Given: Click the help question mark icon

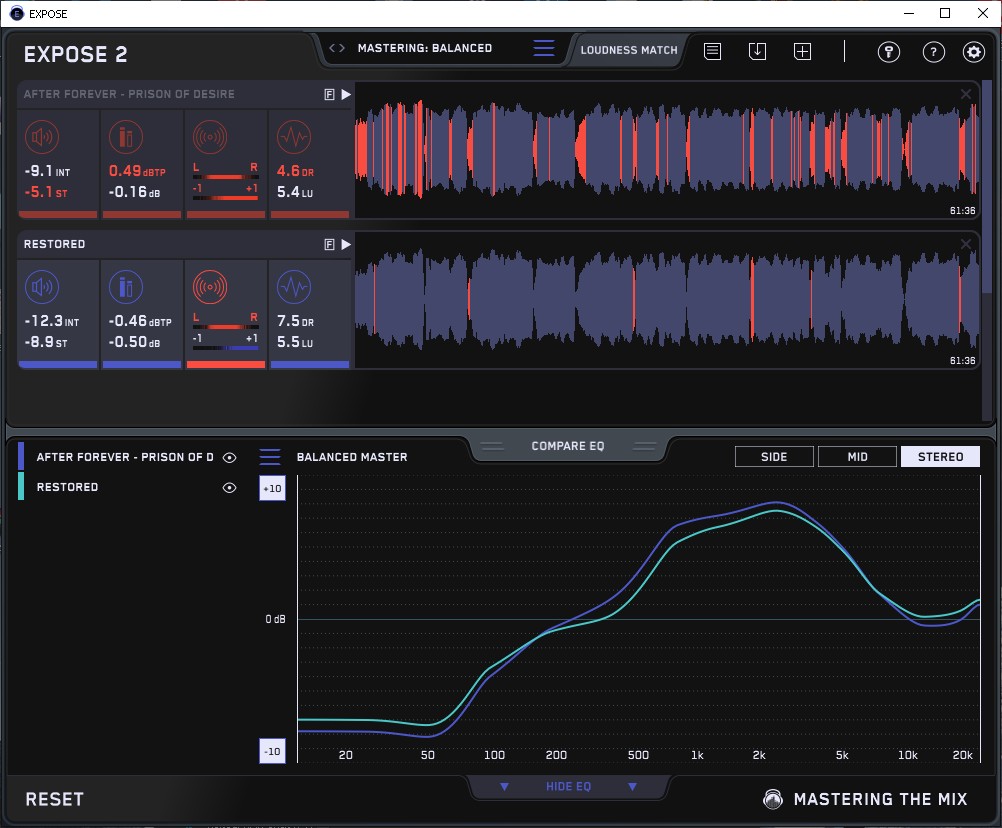Looking at the screenshot, I should point(933,52).
